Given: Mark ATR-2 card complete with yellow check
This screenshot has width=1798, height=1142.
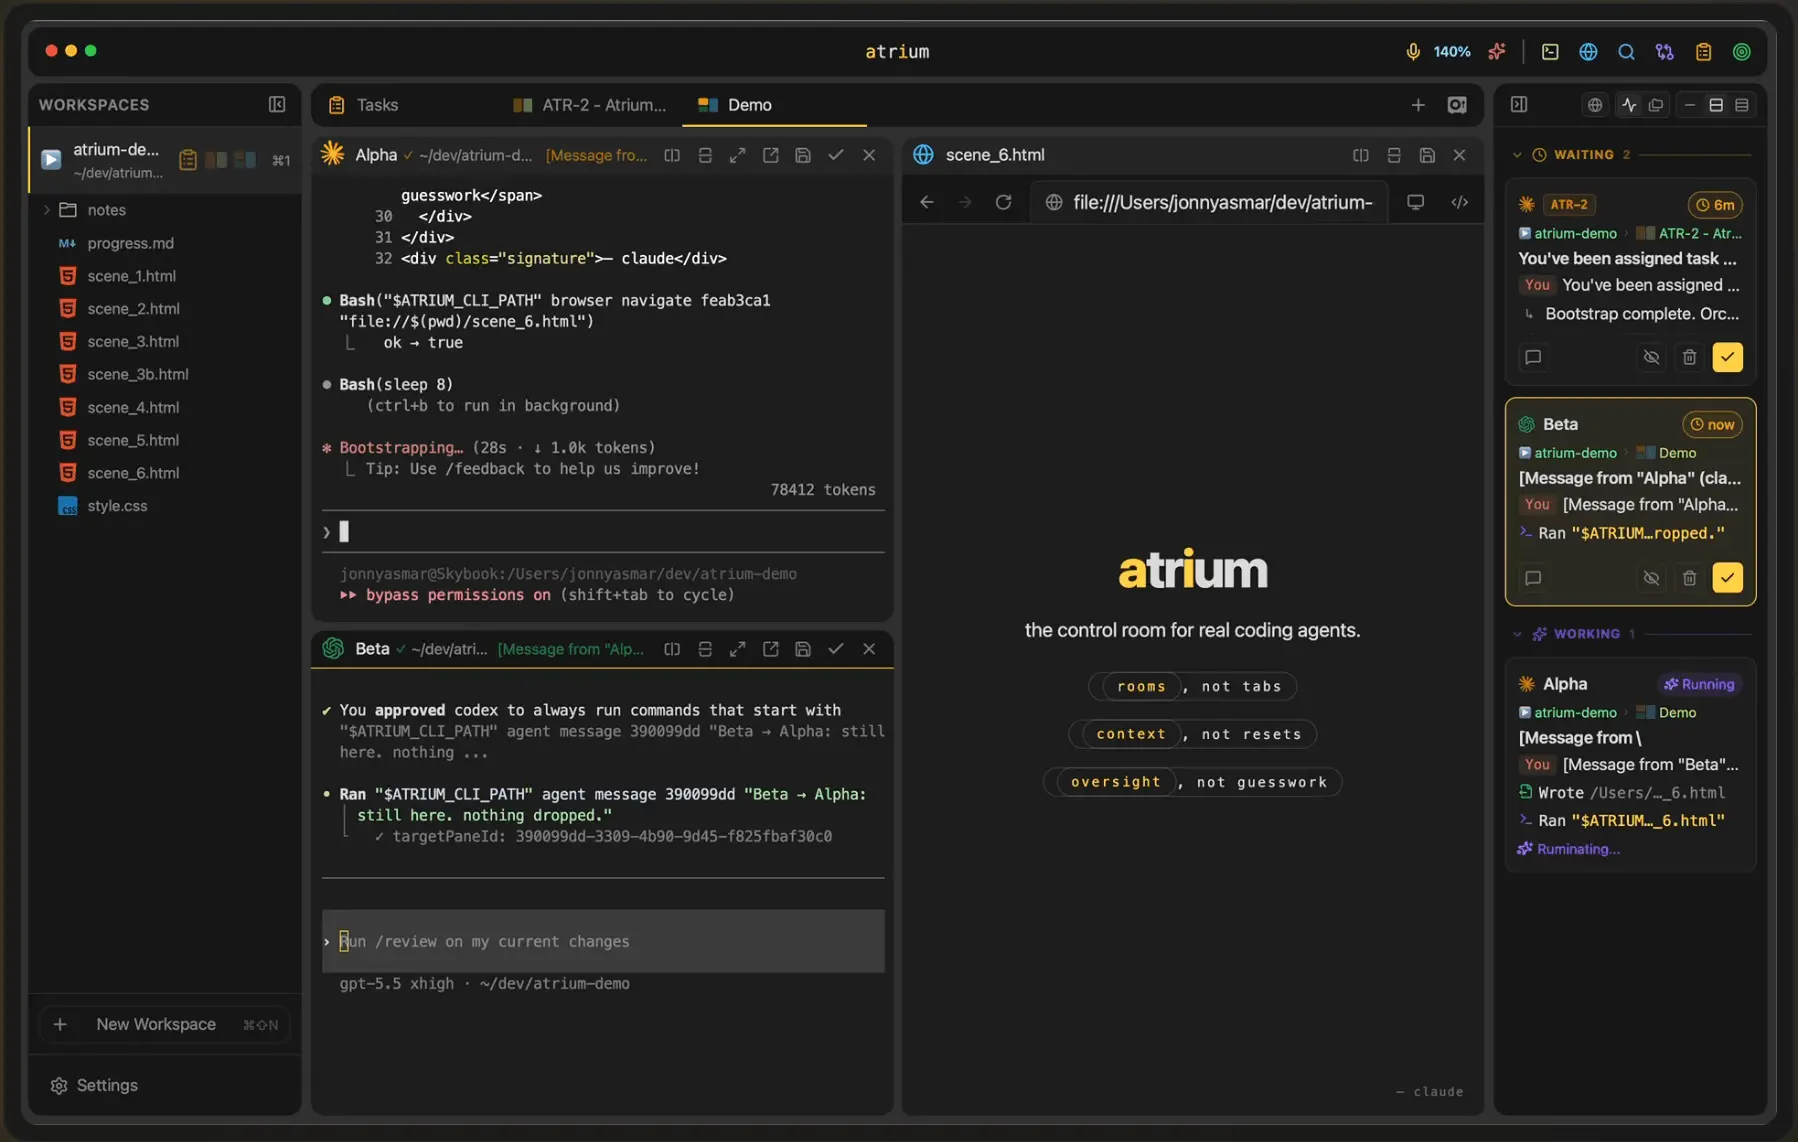Looking at the screenshot, I should coord(1727,357).
